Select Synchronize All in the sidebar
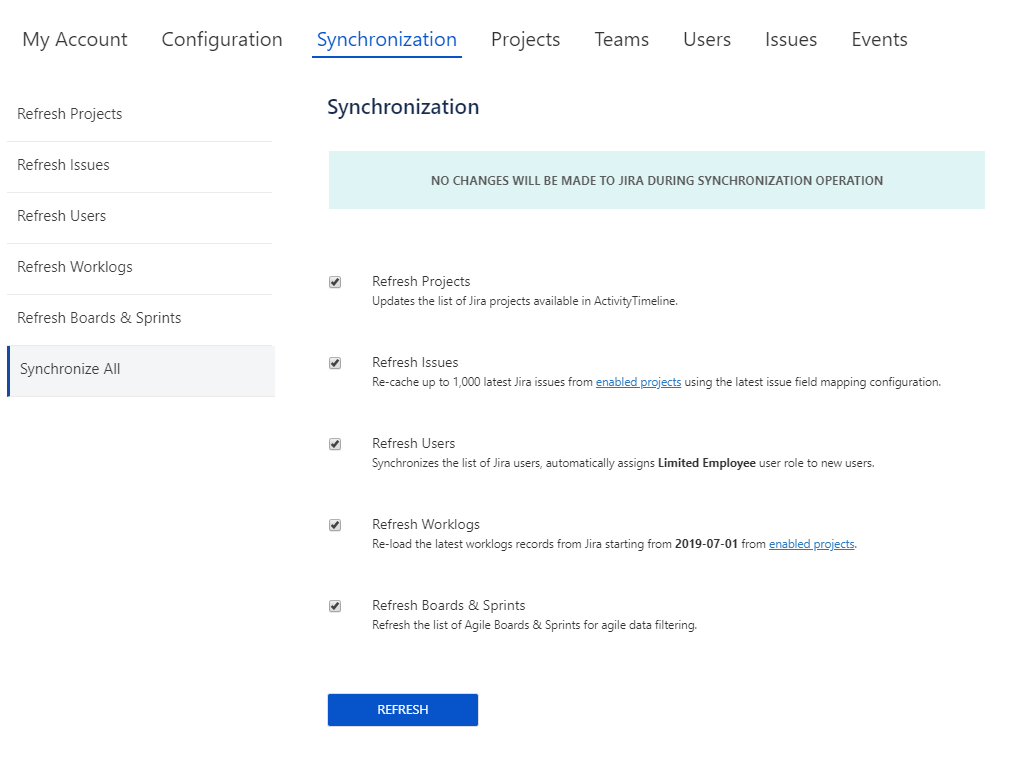The width and height of the screenshot is (1022, 762). coord(70,369)
